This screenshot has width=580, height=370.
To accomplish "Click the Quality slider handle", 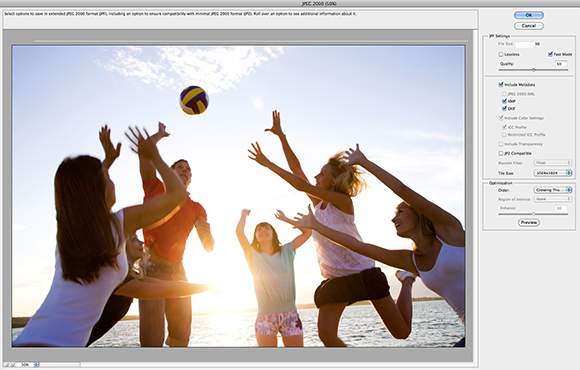I will (x=533, y=70).
